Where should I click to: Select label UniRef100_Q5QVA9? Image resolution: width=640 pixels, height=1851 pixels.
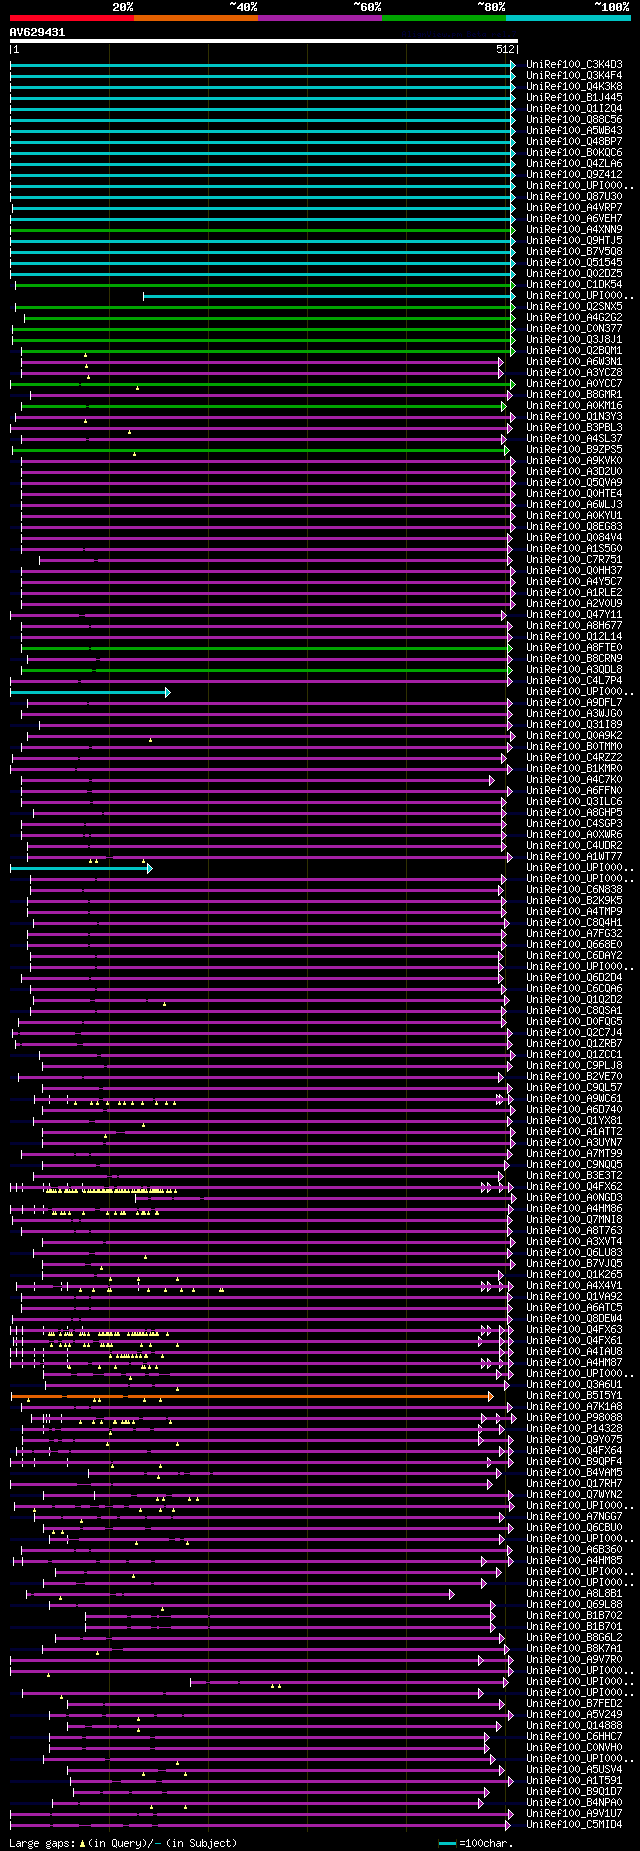point(574,483)
